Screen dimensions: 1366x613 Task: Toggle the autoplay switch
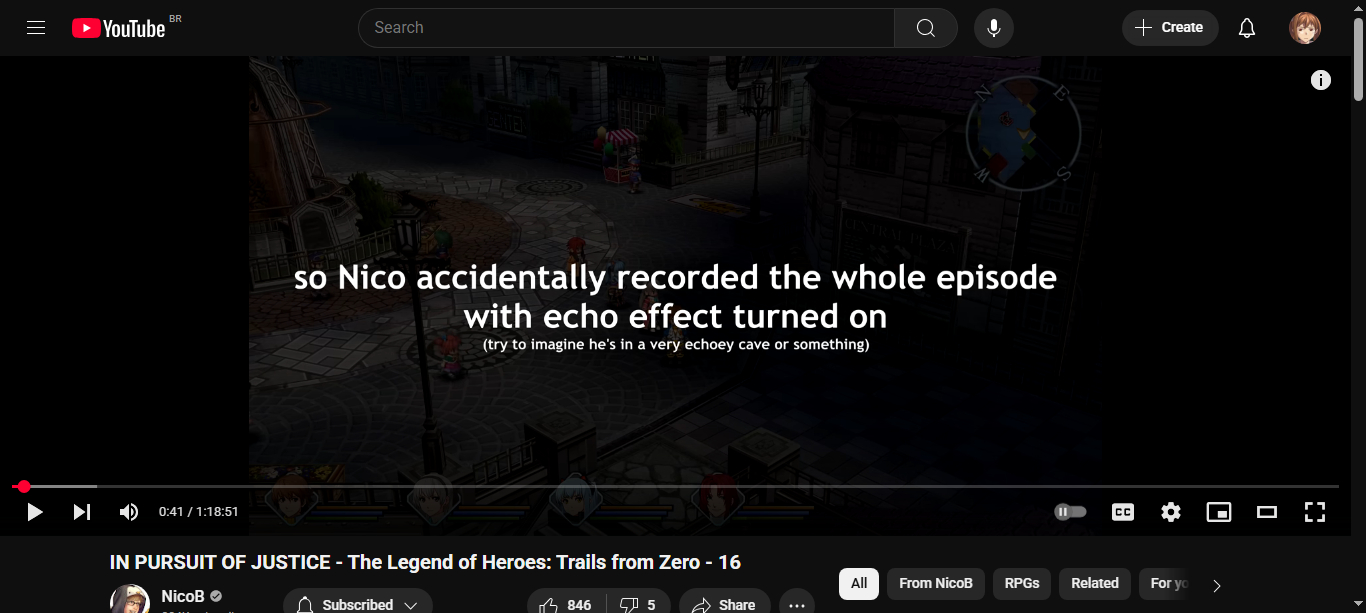click(x=1071, y=512)
